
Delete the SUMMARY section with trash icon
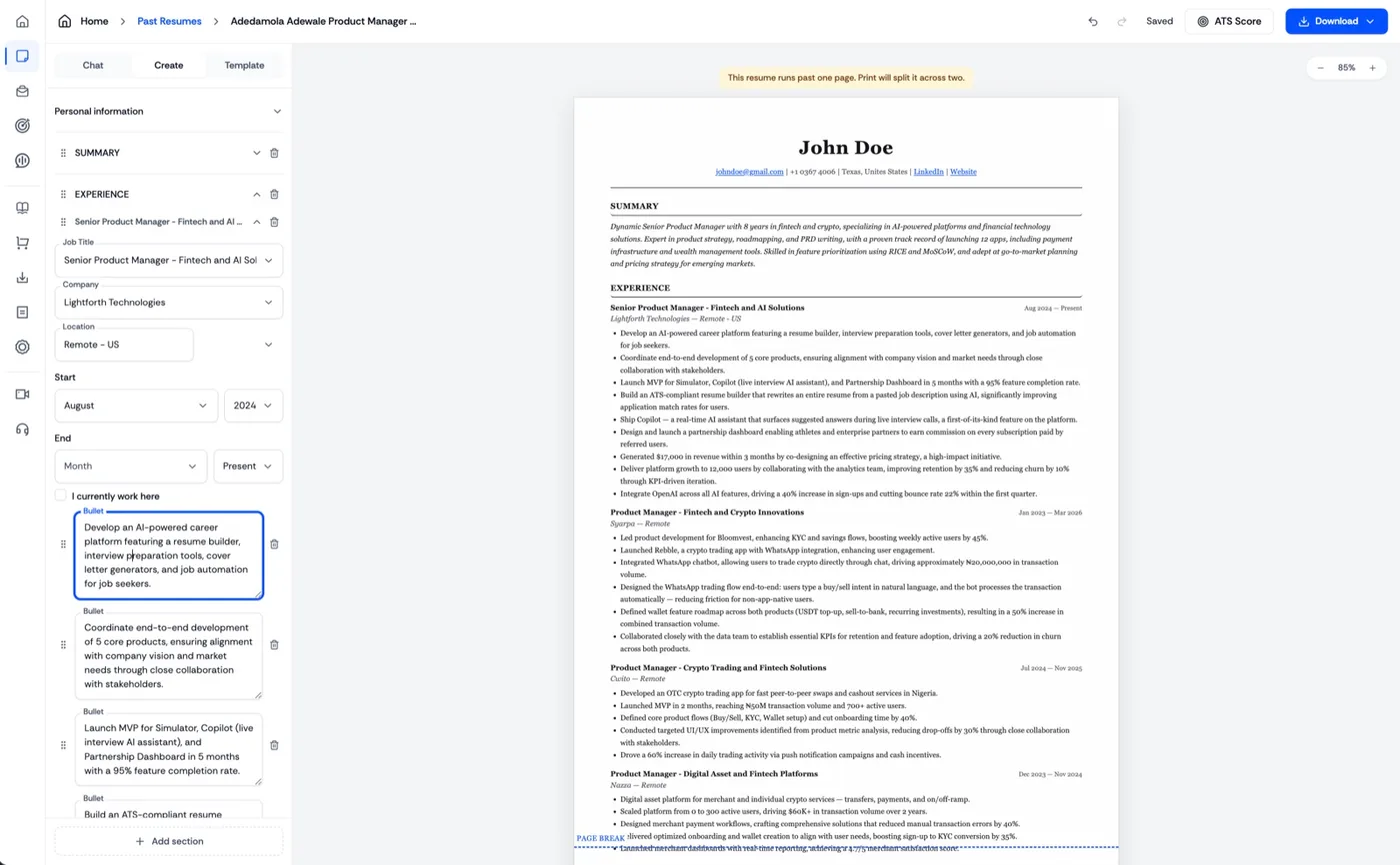tap(274, 153)
